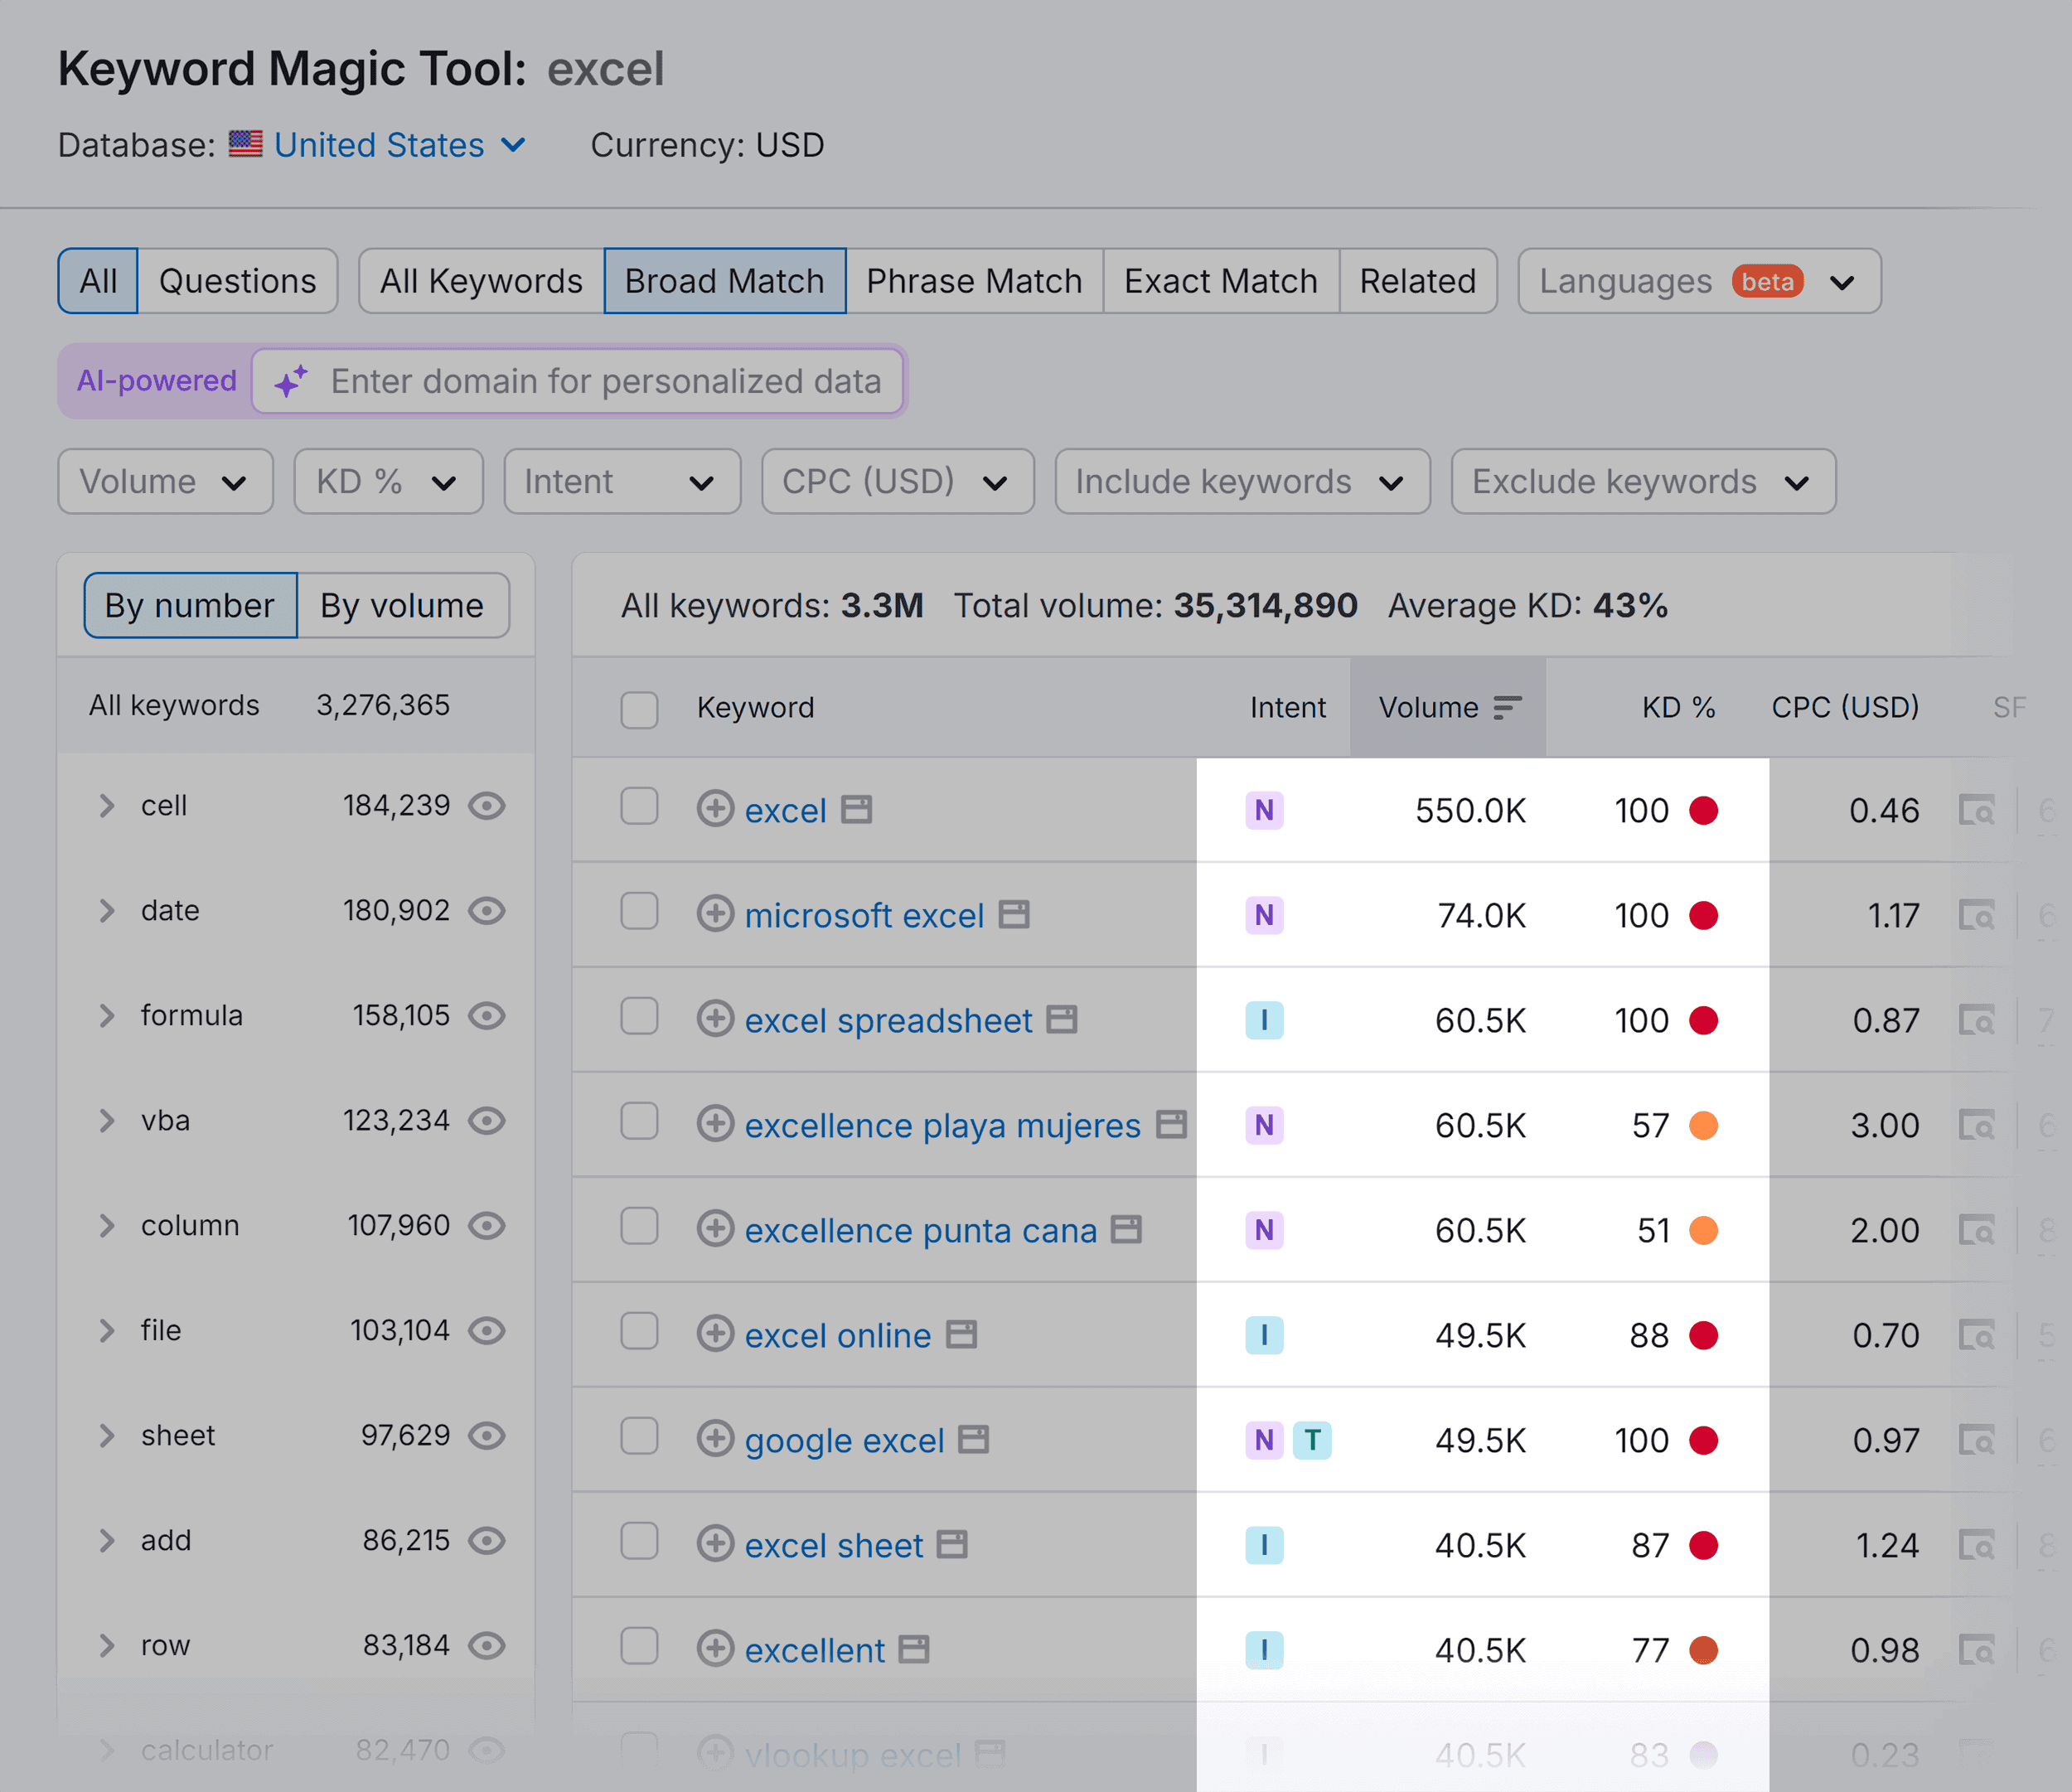Switch to Exact Match tab
Screen dimensions: 2072x1792
pos(1220,281)
